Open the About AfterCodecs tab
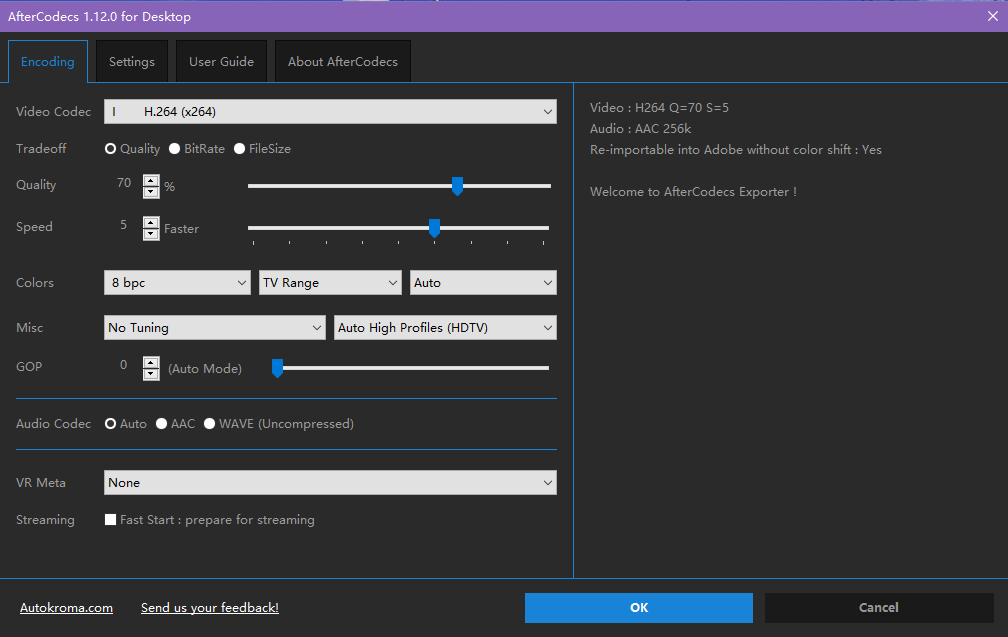This screenshot has height=637, width=1008. pos(342,61)
